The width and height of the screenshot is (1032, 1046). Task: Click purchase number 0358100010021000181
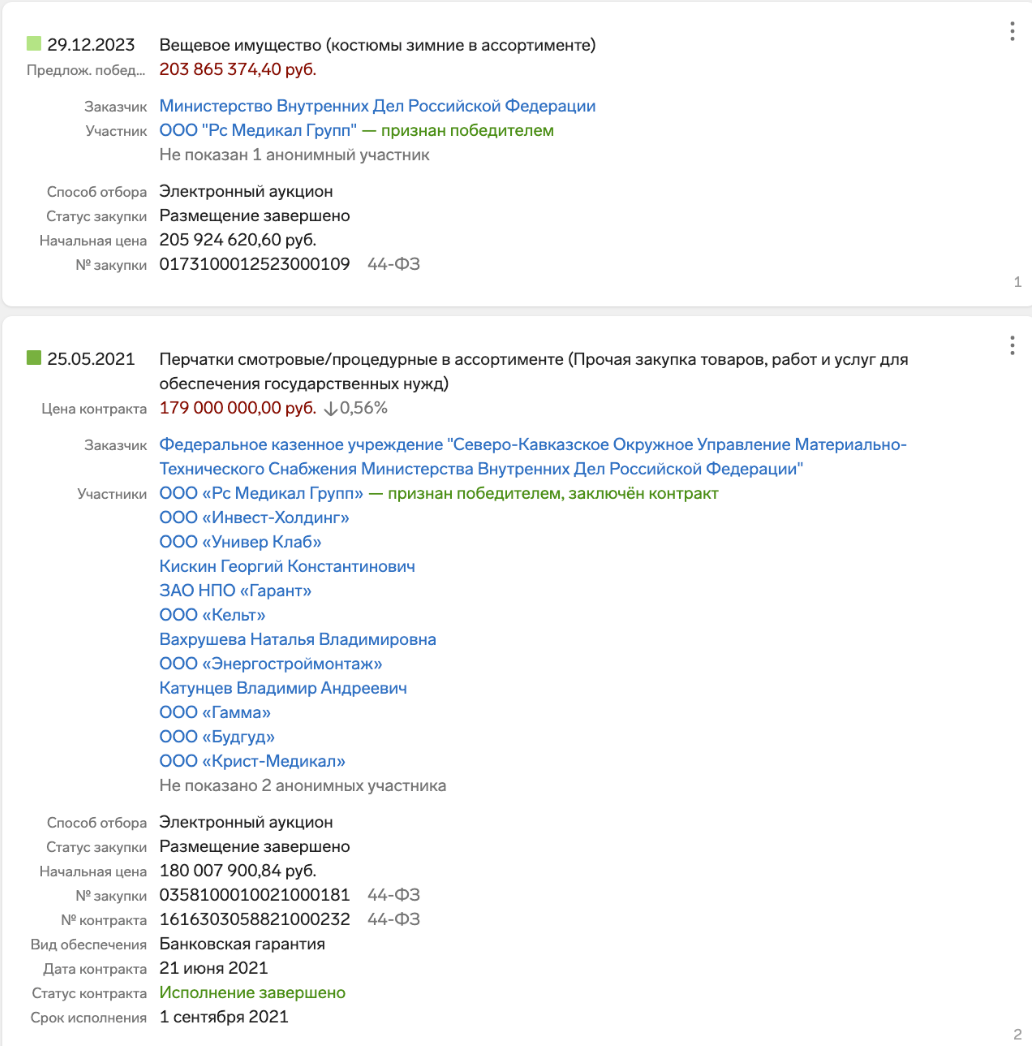click(x=254, y=895)
